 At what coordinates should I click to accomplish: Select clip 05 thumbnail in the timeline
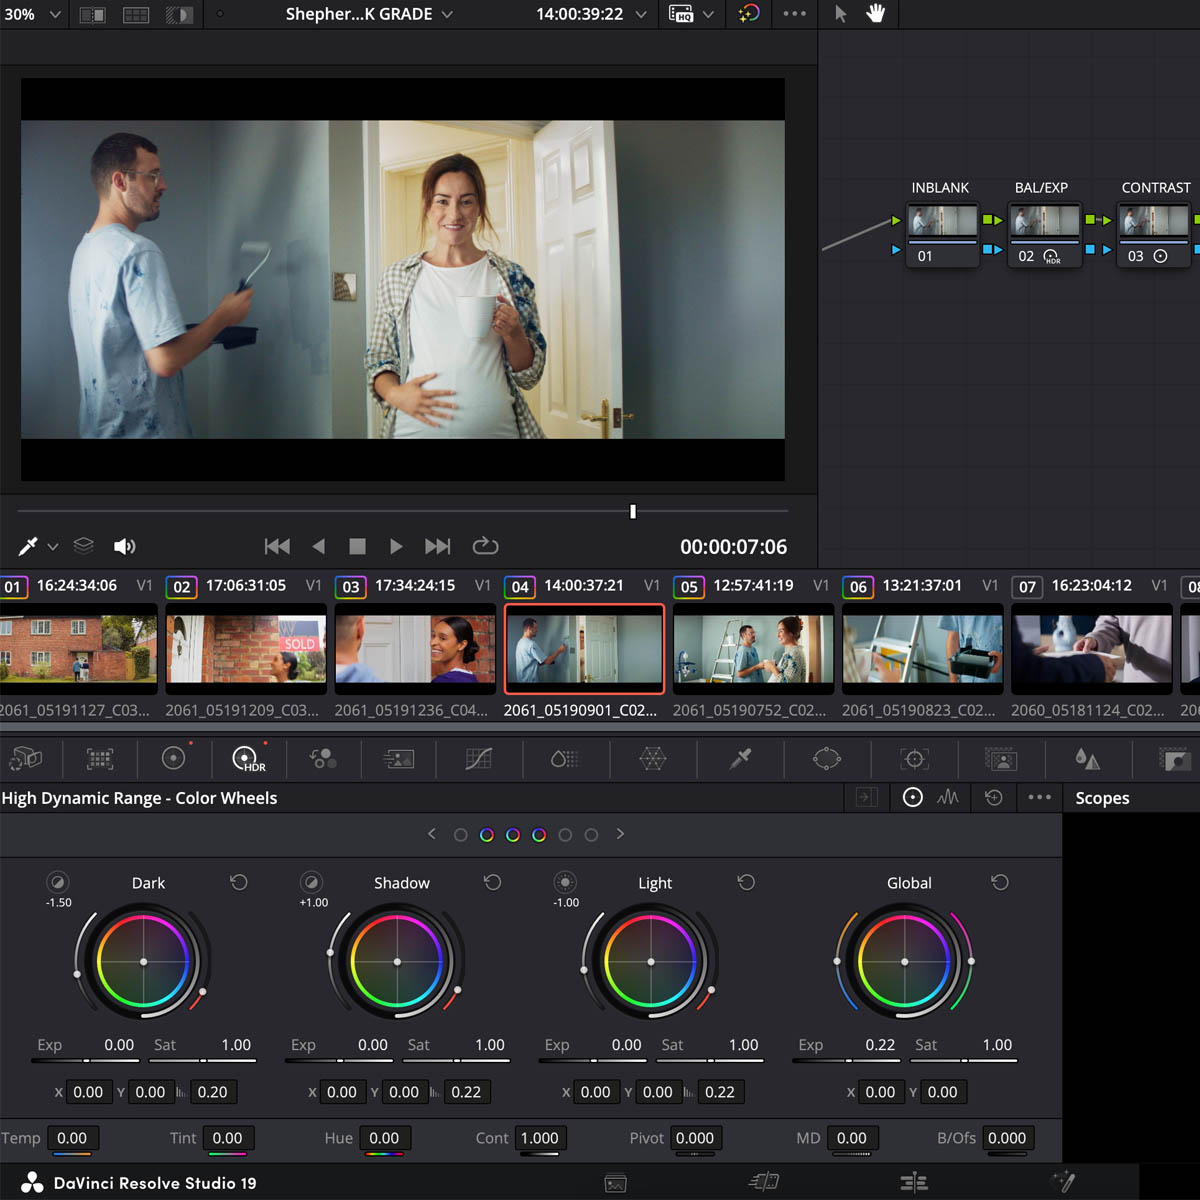tap(753, 648)
